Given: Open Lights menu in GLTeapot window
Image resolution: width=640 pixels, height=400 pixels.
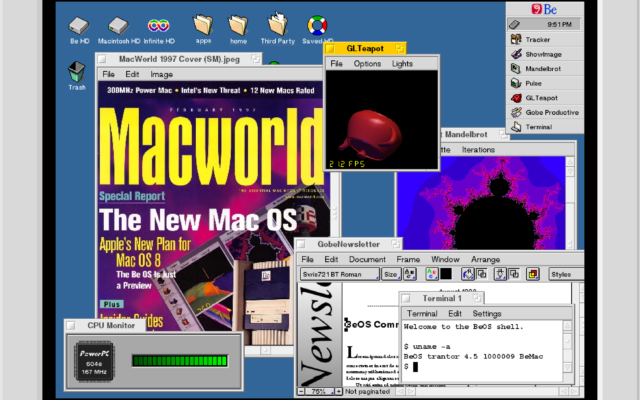Looking at the screenshot, I should tap(402, 64).
